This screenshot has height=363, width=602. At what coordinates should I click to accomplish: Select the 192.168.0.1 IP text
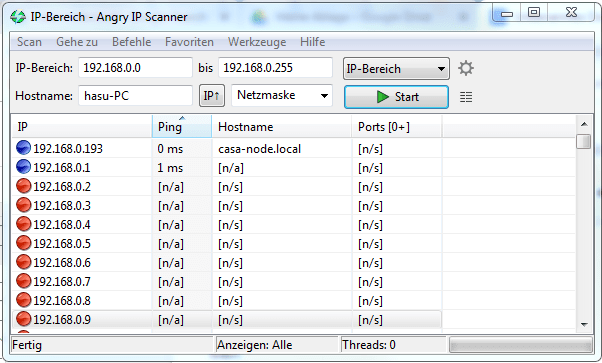61,167
